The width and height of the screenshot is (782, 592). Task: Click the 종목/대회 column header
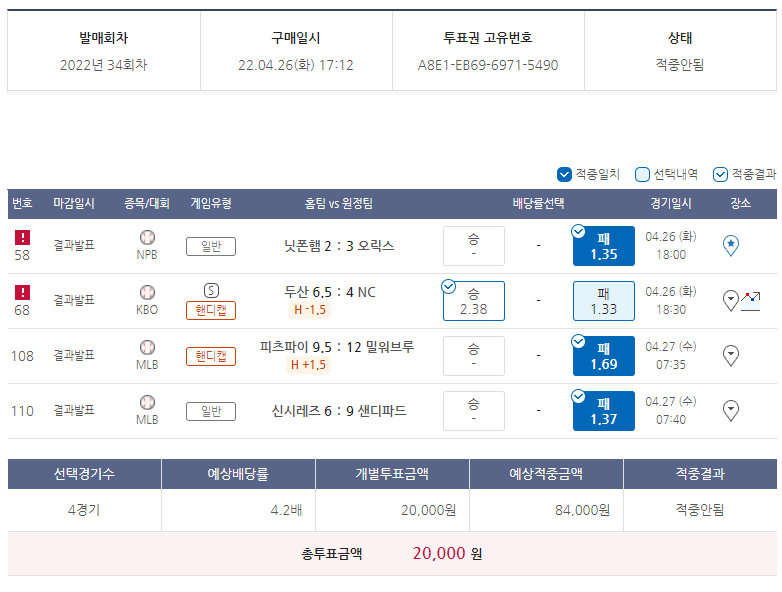coord(147,203)
